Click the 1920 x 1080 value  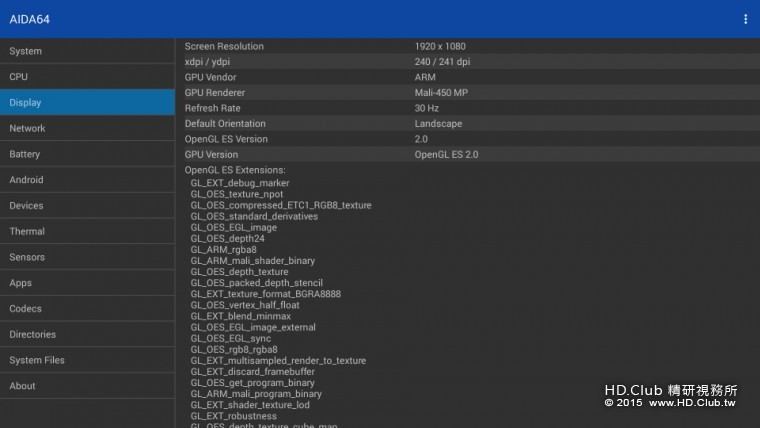click(440, 46)
